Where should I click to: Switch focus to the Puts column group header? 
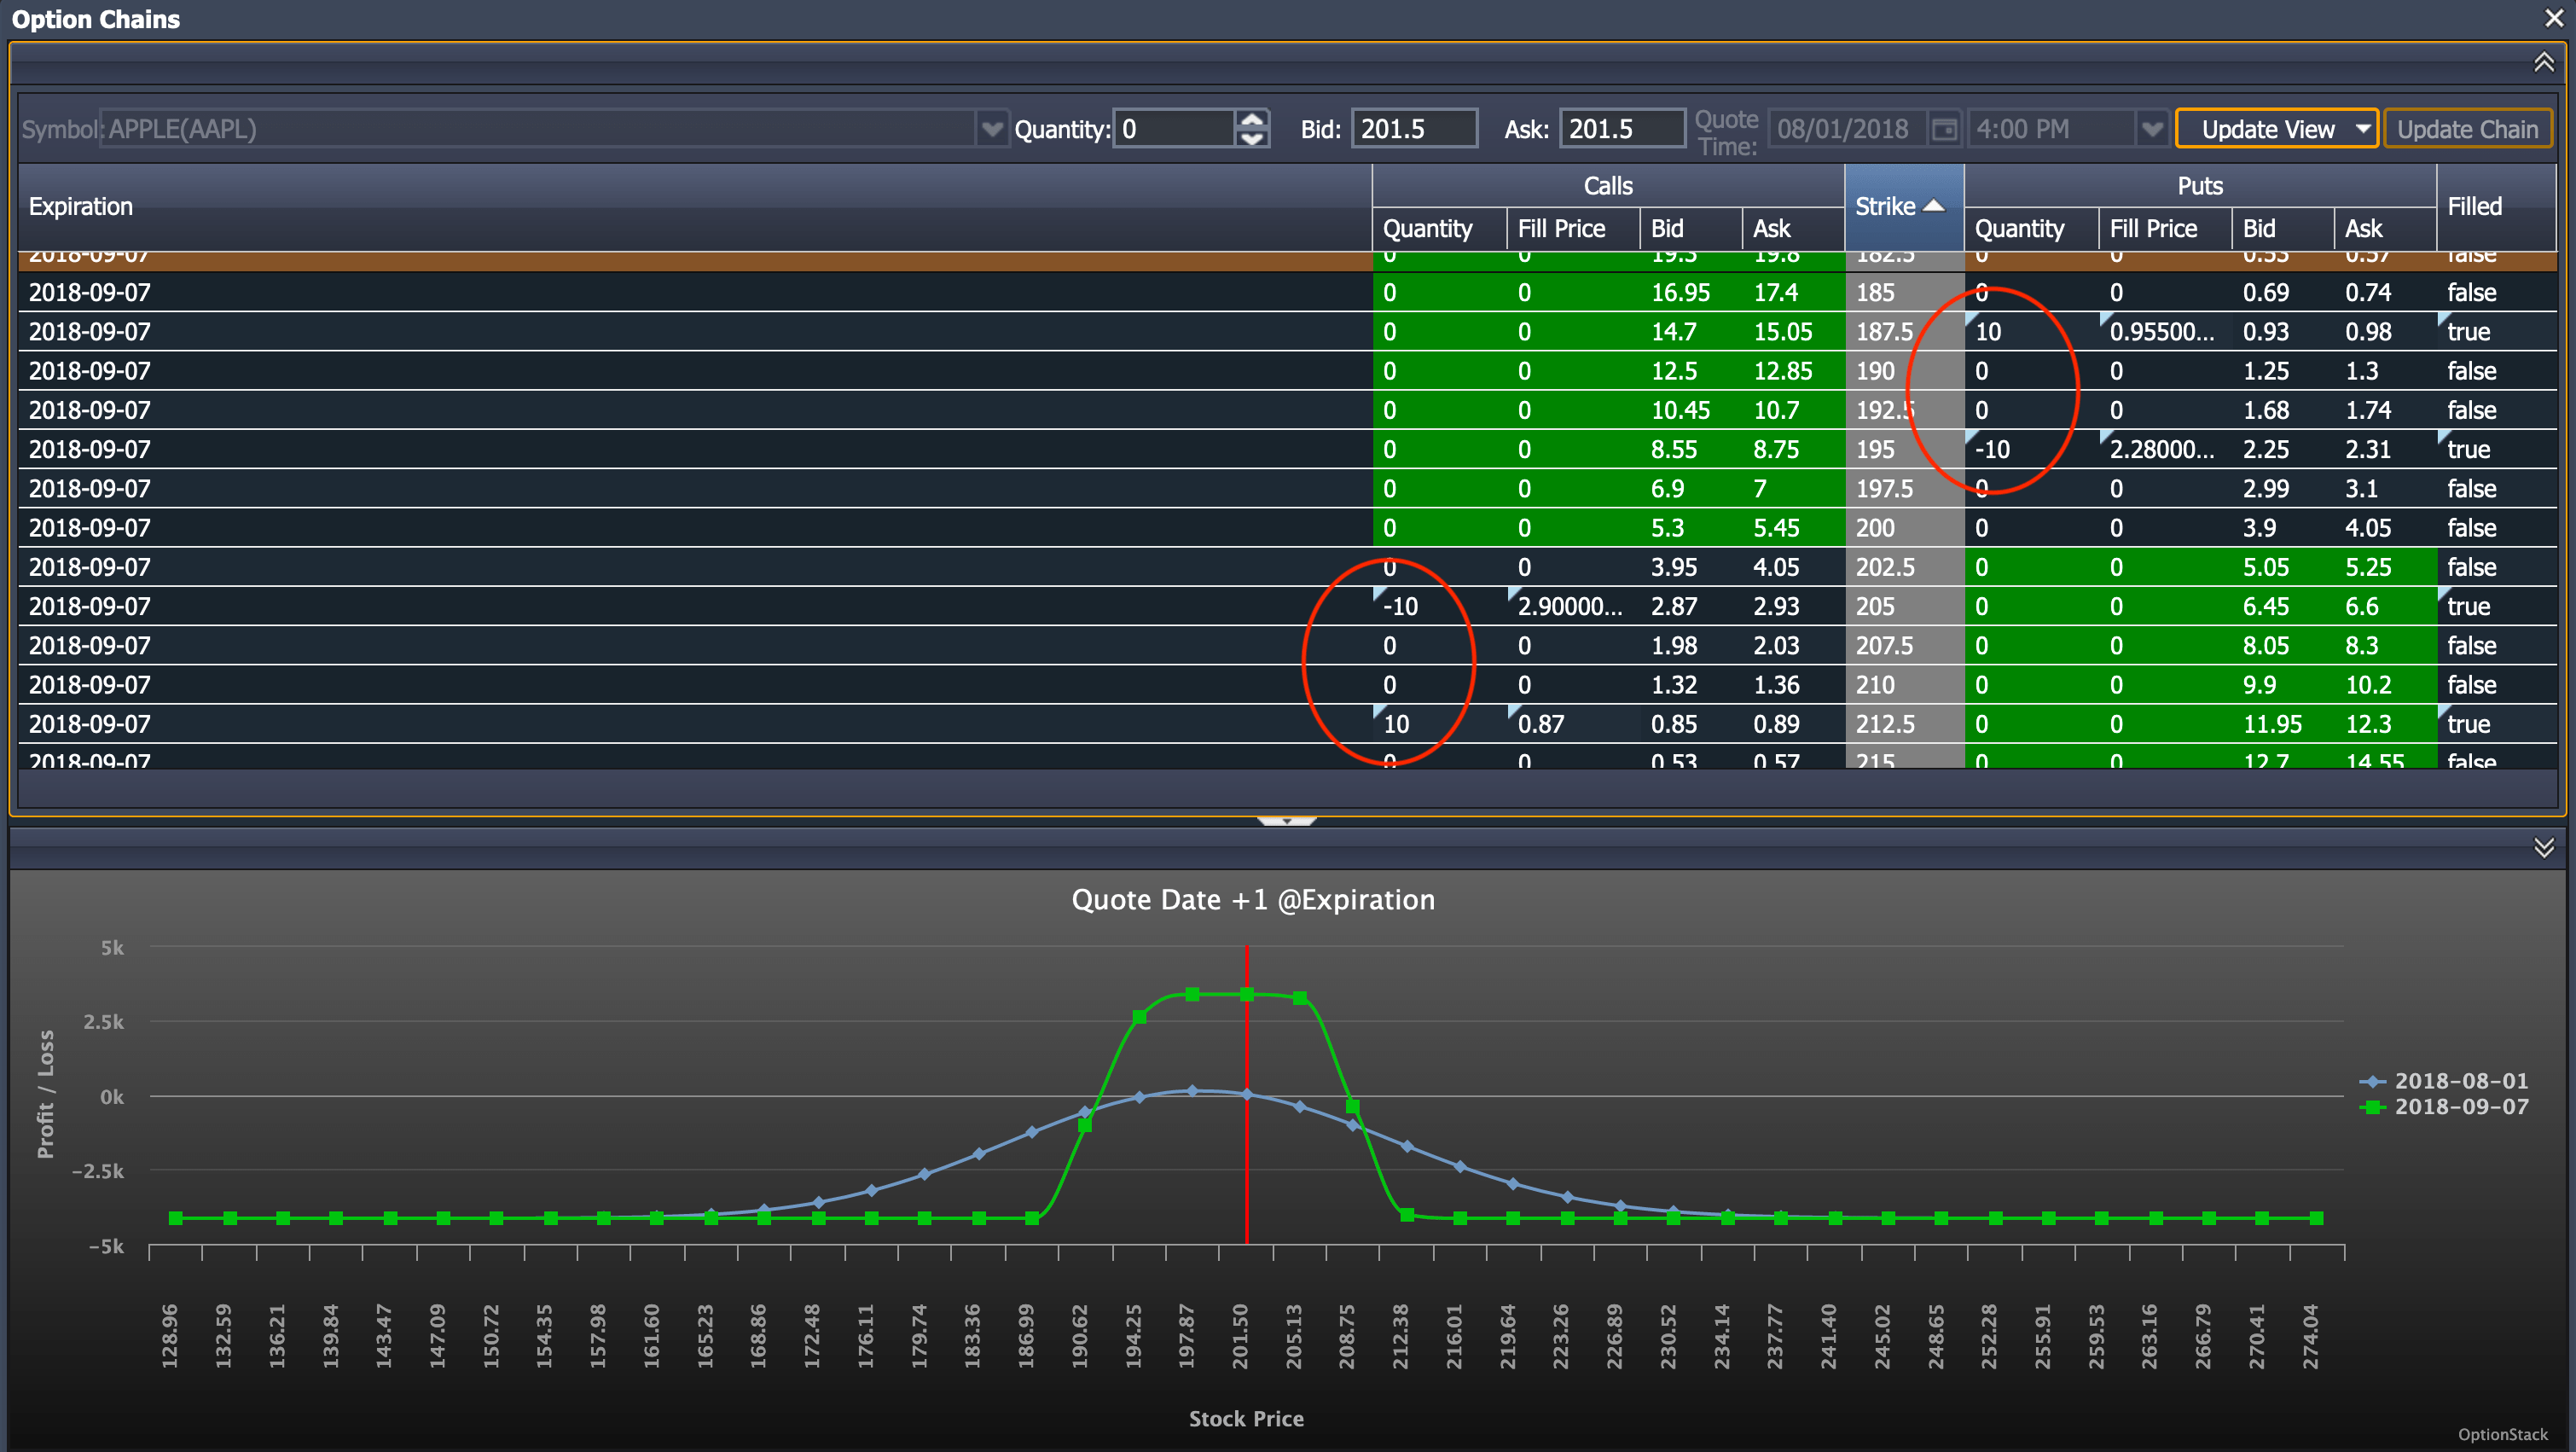coord(2199,184)
